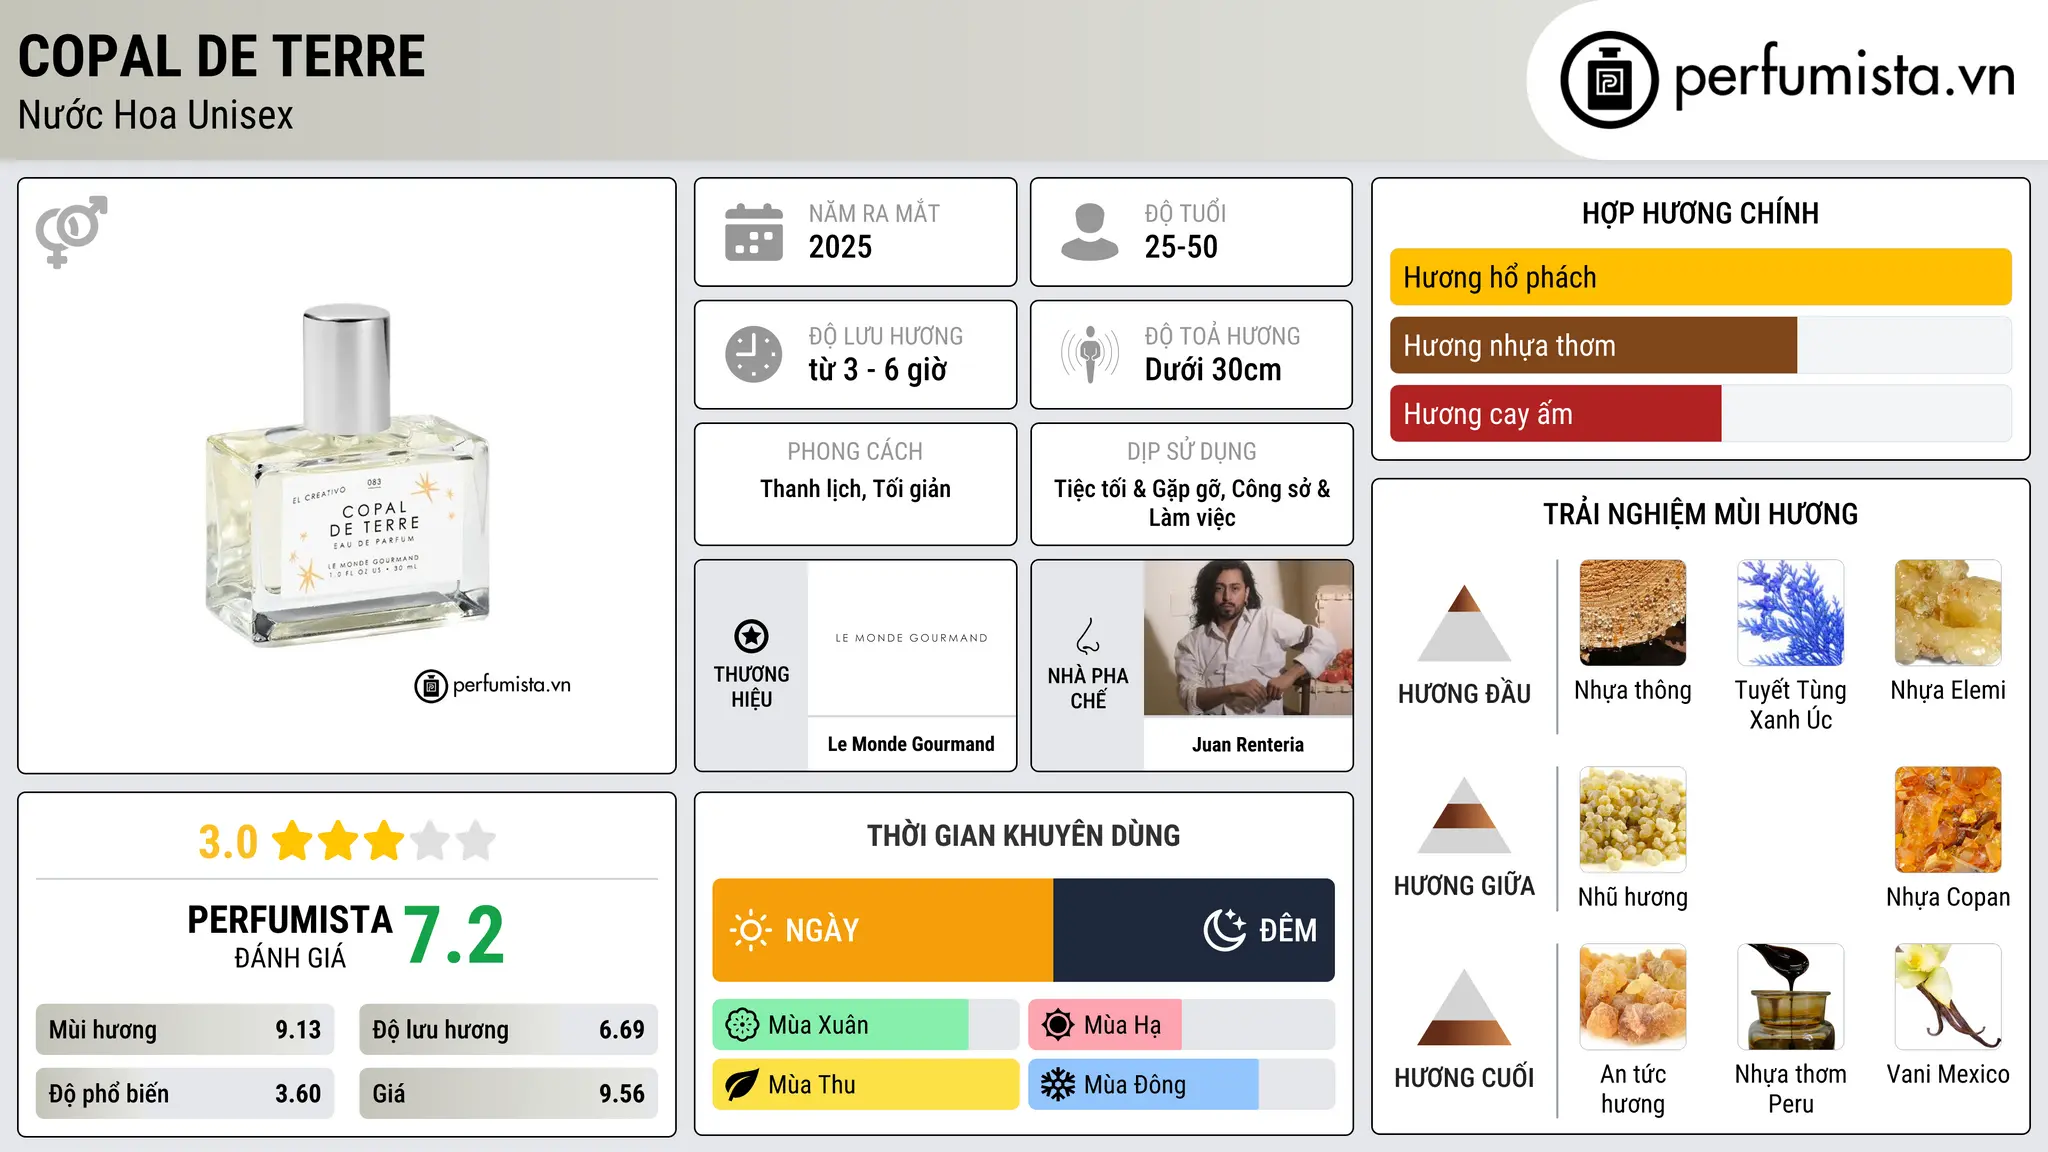Click the 'TRẢI NGHIỆM MÙI HƯƠNG' section heading

1700,514
